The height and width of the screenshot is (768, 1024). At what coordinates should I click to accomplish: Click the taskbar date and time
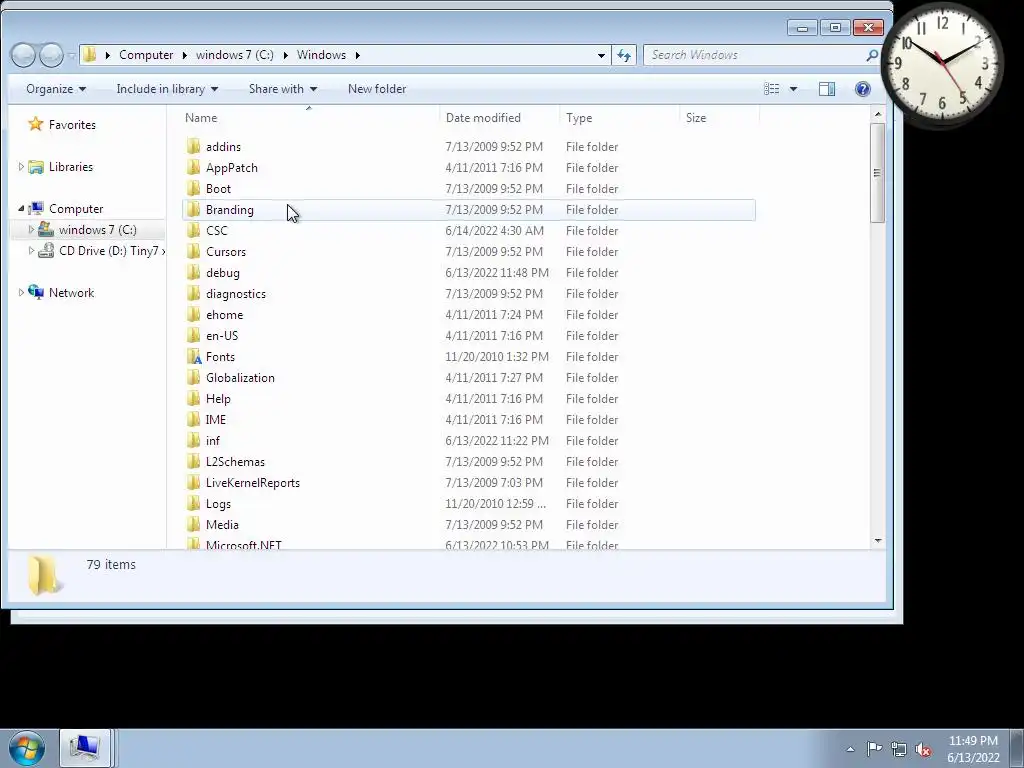point(973,749)
